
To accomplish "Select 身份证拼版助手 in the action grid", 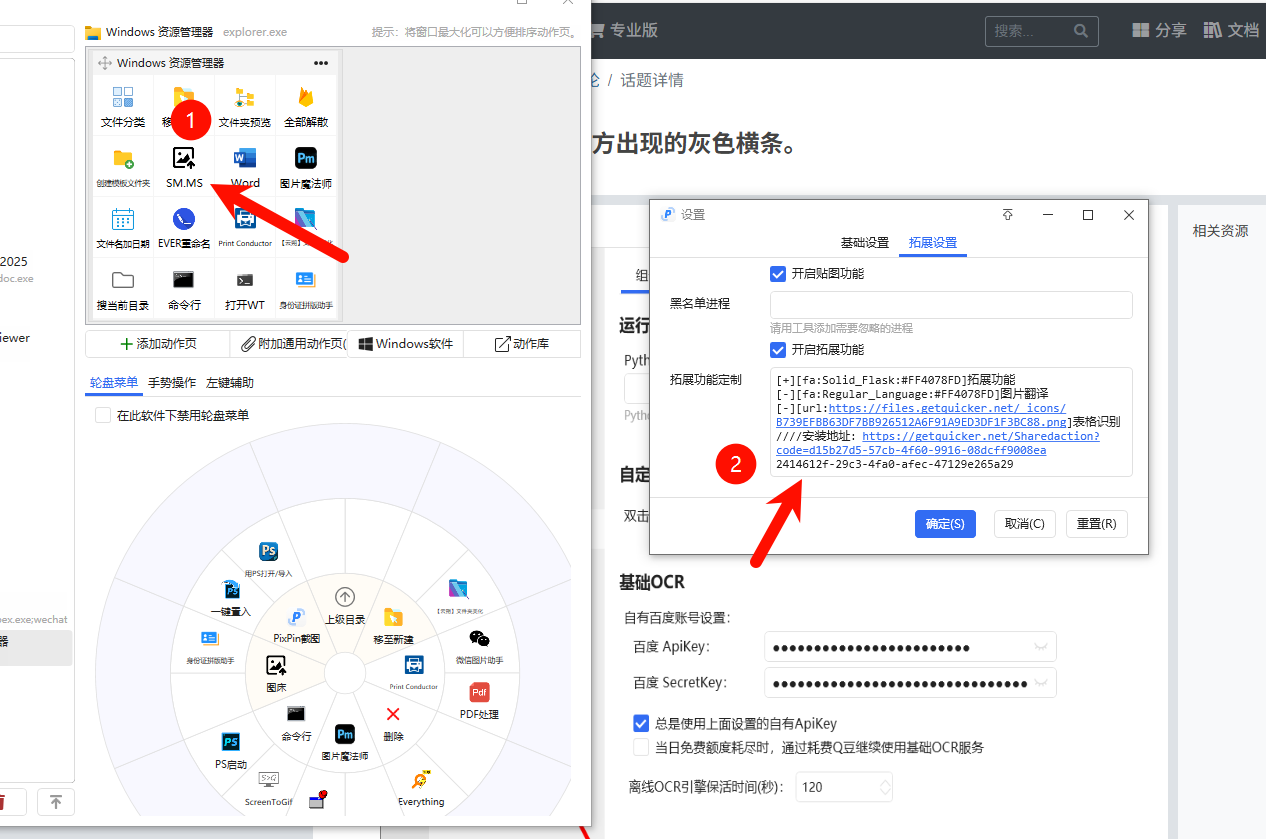I will point(306,289).
